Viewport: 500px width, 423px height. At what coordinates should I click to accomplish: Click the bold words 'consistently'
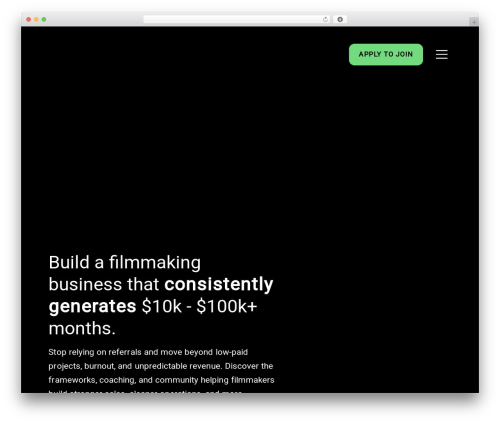tap(219, 284)
